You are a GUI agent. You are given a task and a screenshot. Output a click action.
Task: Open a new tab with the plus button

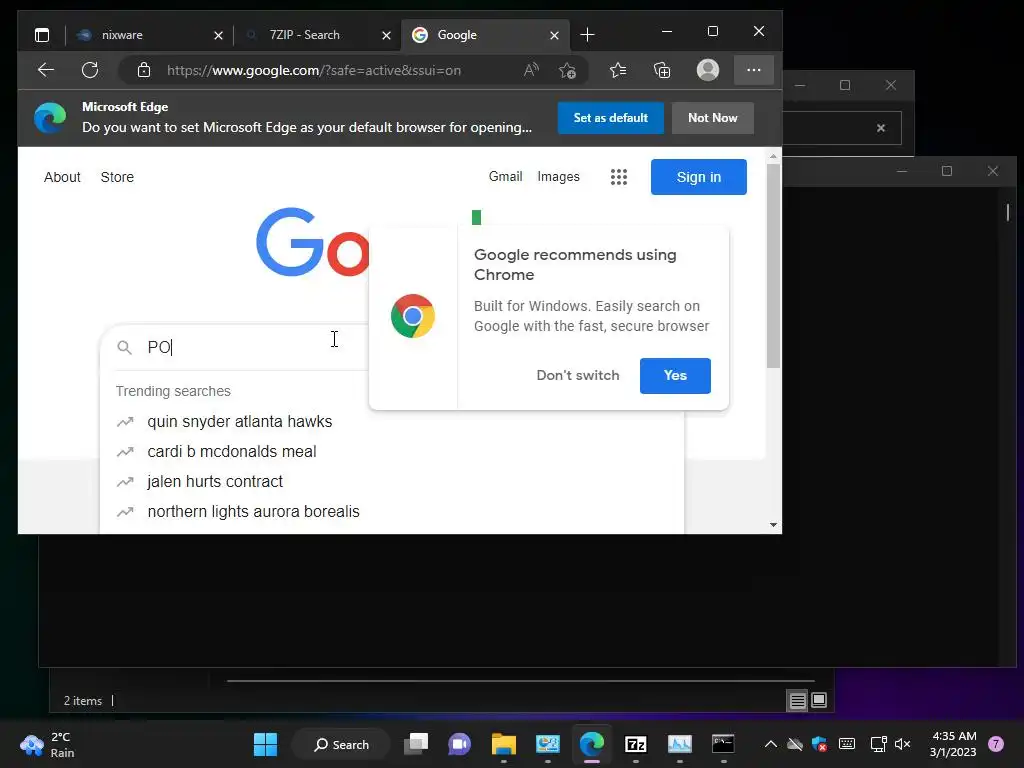(x=587, y=35)
